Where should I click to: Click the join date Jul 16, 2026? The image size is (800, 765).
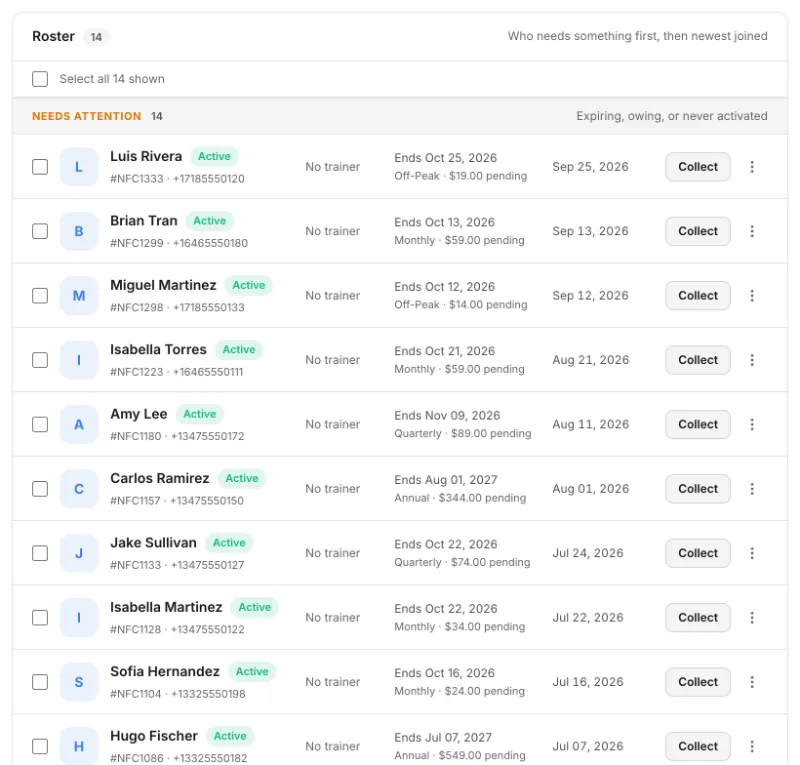(x=588, y=682)
